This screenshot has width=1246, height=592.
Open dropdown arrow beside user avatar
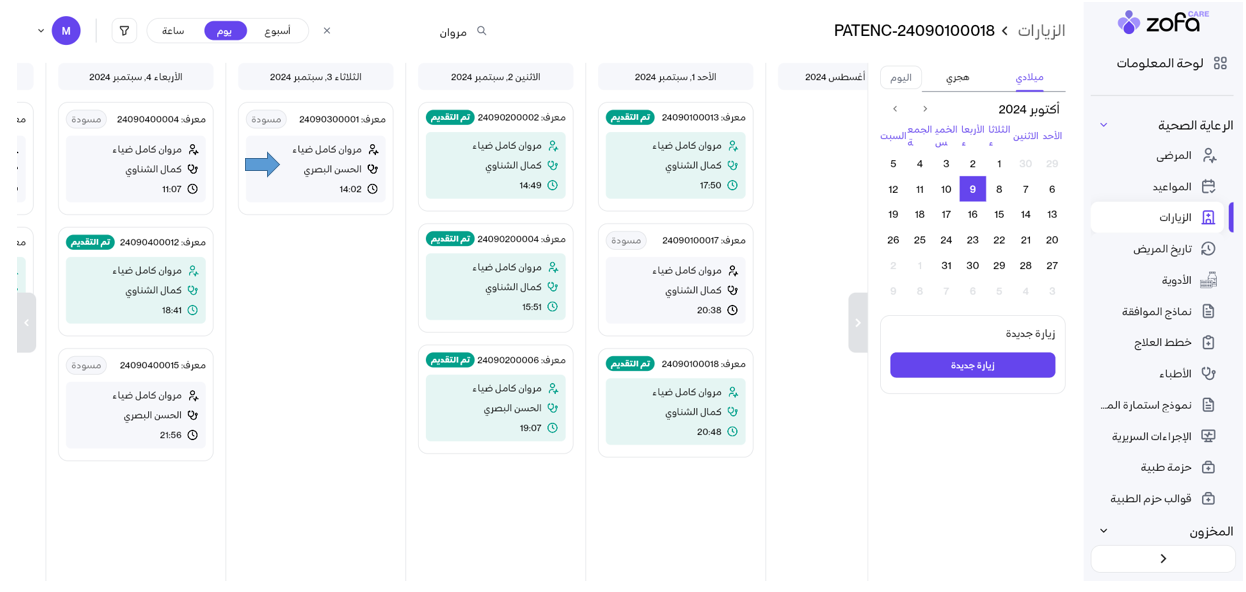tap(41, 31)
